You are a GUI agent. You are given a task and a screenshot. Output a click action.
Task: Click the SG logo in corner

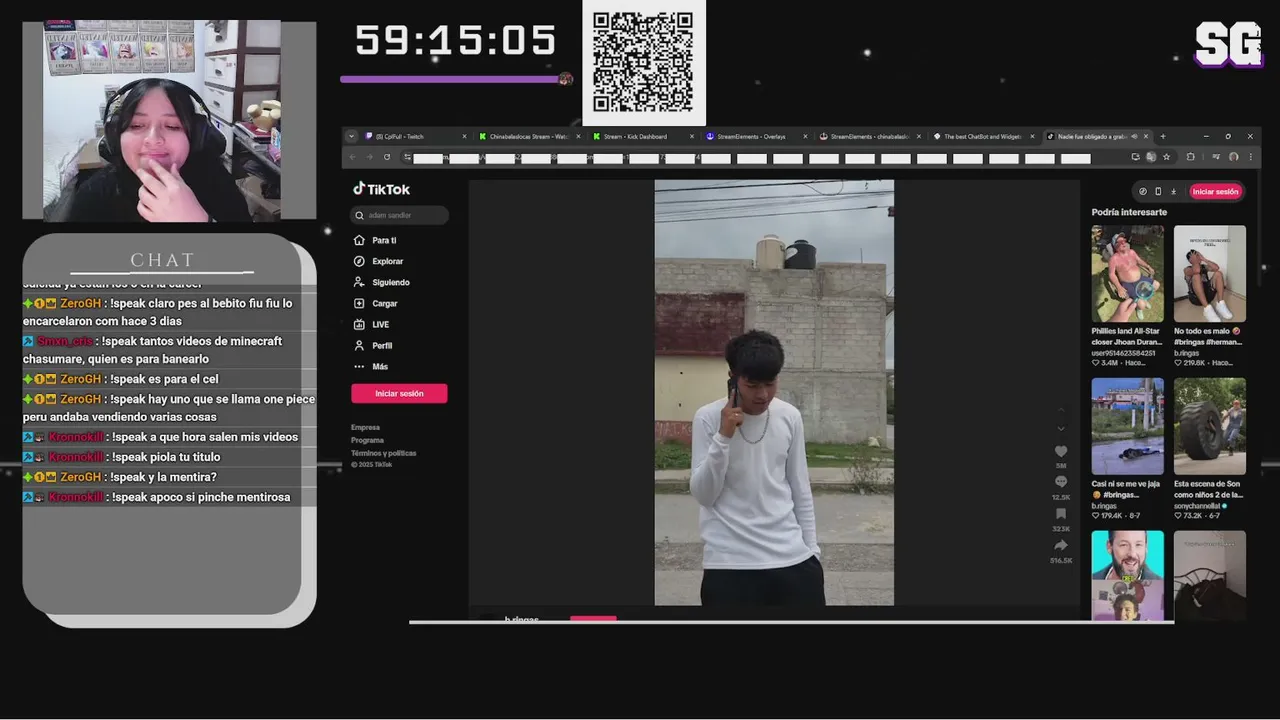point(1228,44)
